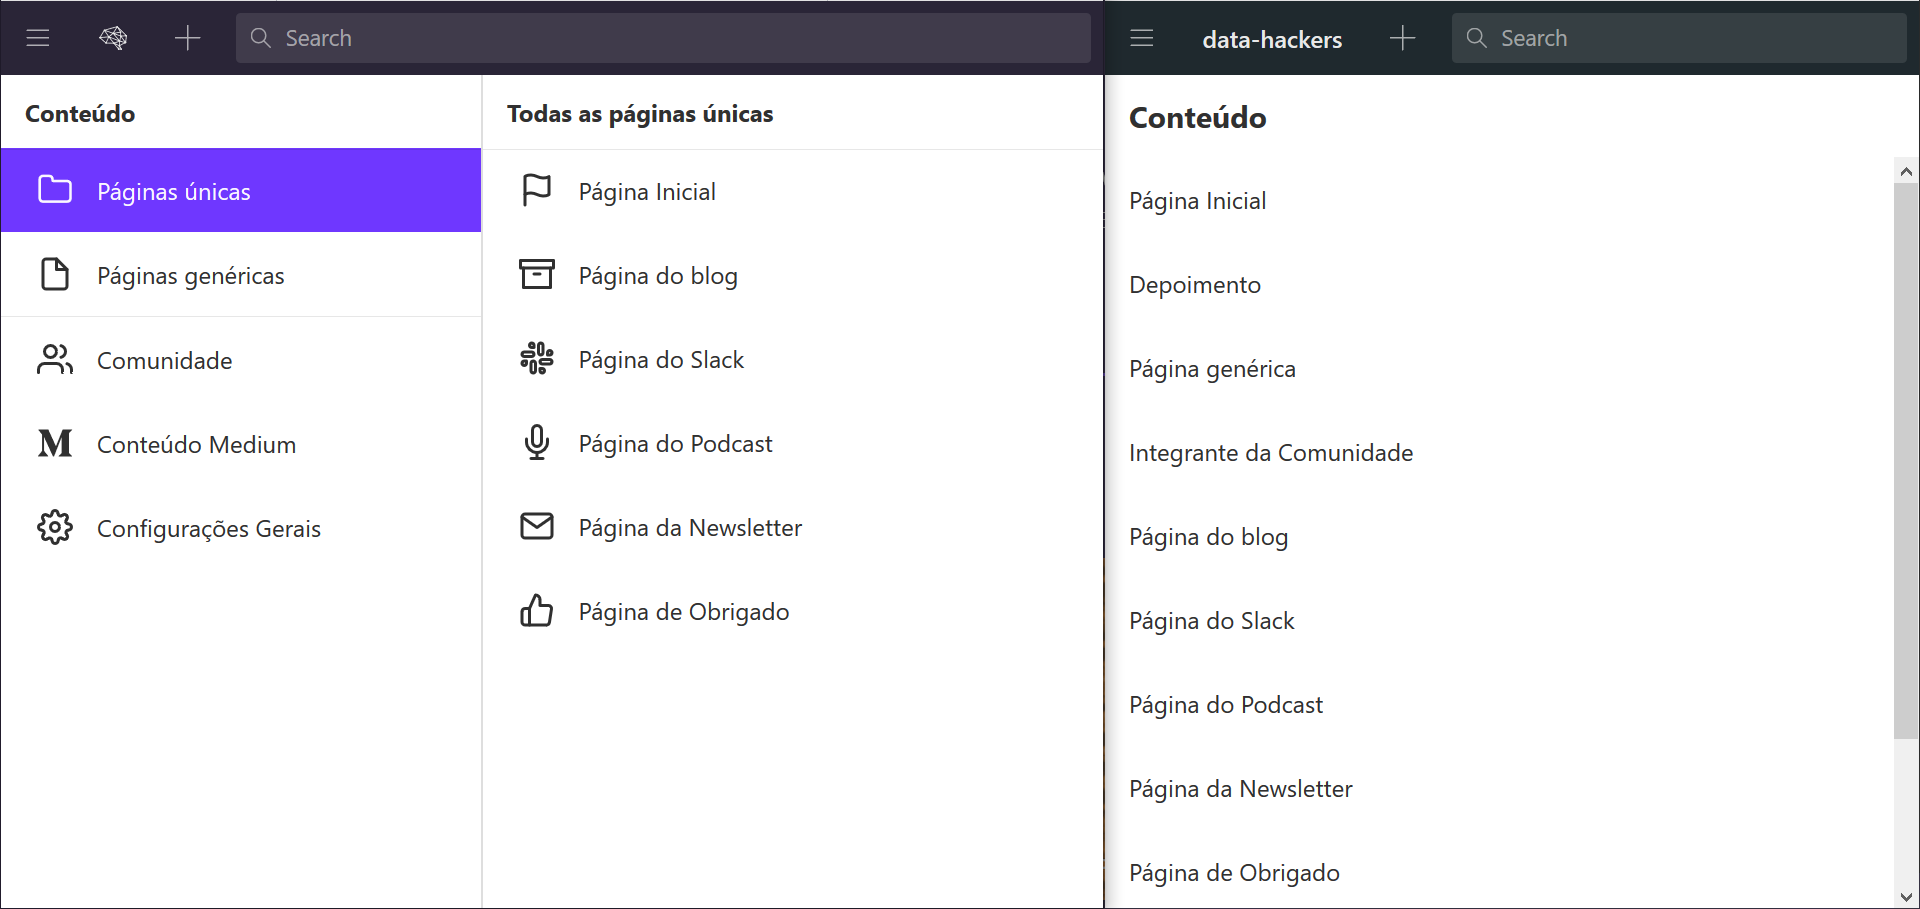The height and width of the screenshot is (909, 1920).
Task: Click the Slack icon for Página do Slack
Action: 537,358
